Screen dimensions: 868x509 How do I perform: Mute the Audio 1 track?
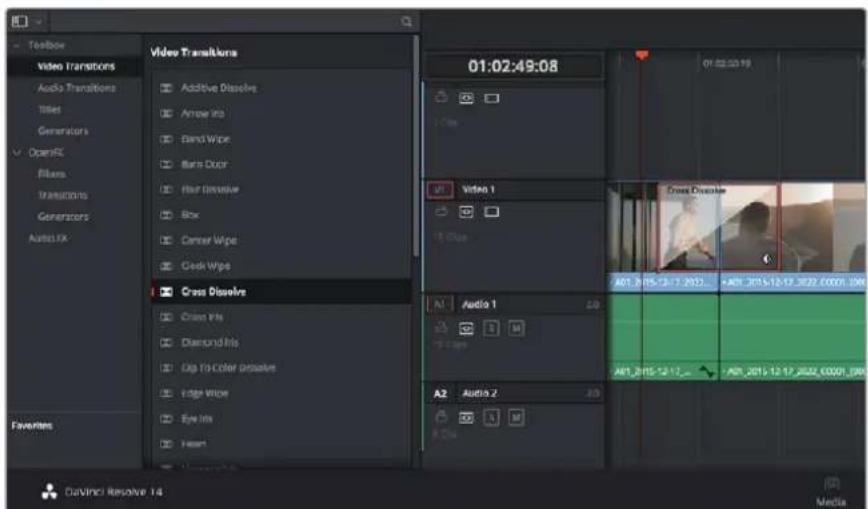tap(516, 328)
